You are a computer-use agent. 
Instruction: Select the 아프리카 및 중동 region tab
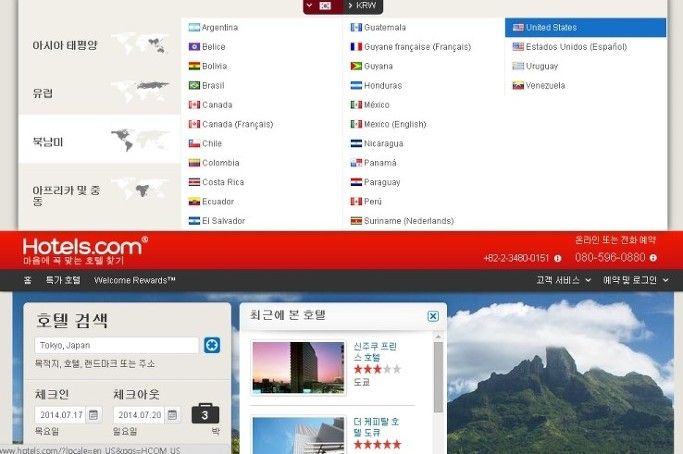pos(99,195)
